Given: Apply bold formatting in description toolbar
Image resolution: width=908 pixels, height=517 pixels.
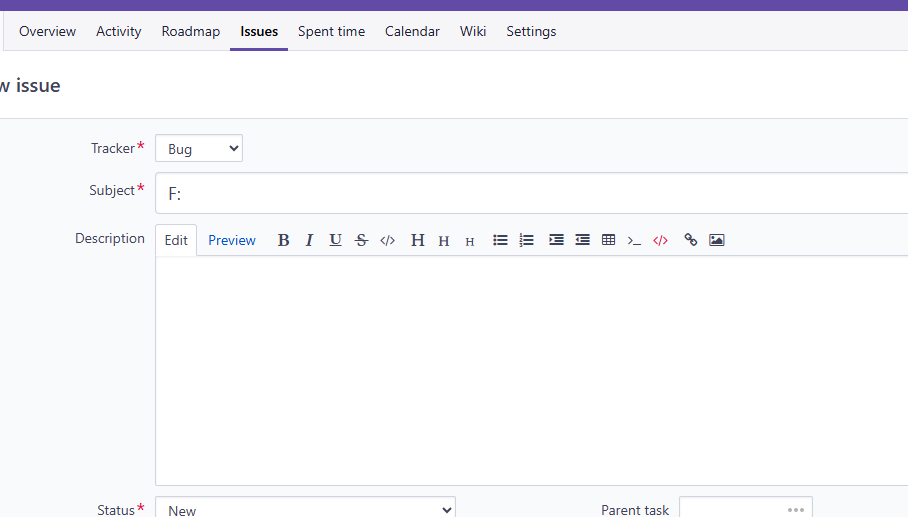Looking at the screenshot, I should tap(283, 240).
